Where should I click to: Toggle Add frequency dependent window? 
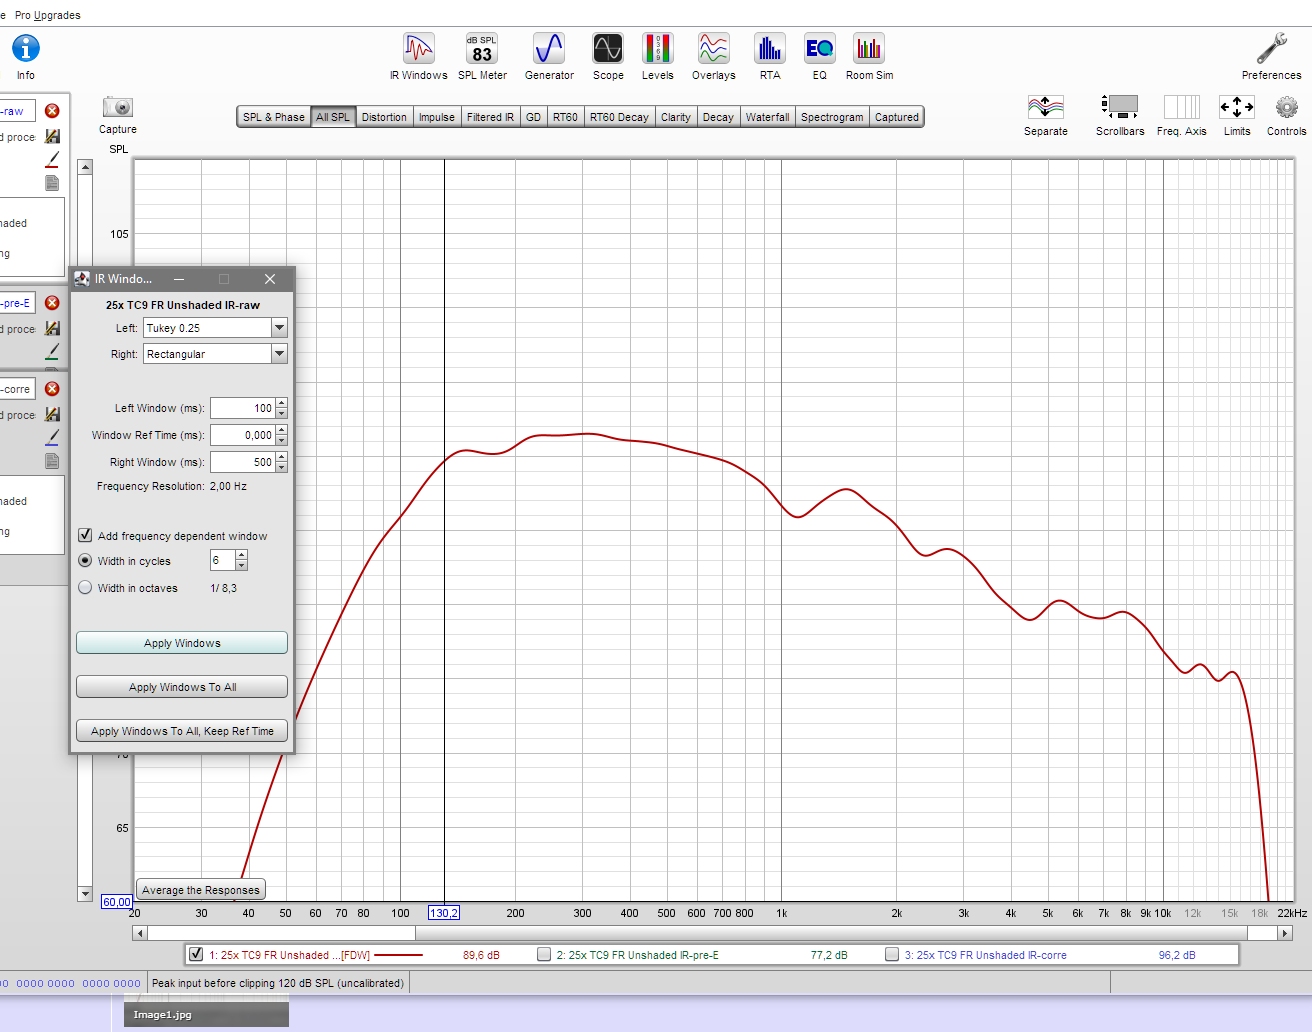pos(85,535)
